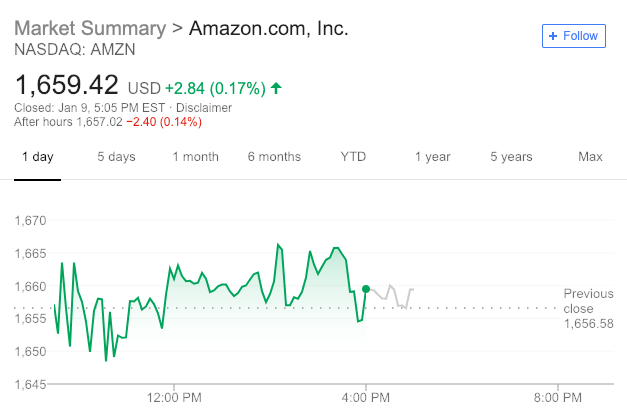Switch to the 5 days tab
The width and height of the screenshot is (627, 420).
tap(116, 157)
